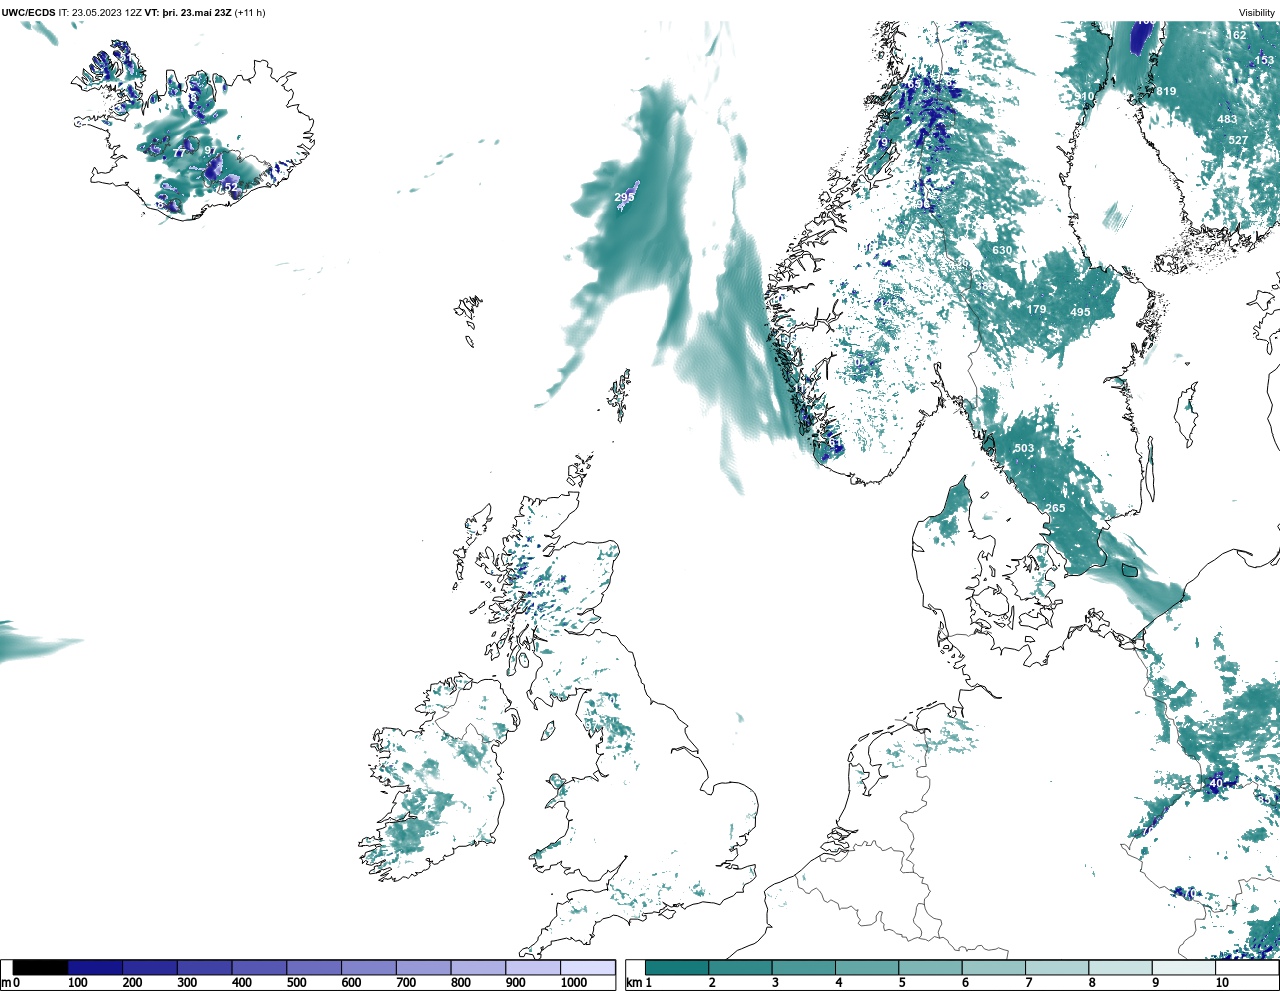Viewport: 1280px width, 991px height.
Task: Click the '265' value on the map
Action: point(1056,508)
